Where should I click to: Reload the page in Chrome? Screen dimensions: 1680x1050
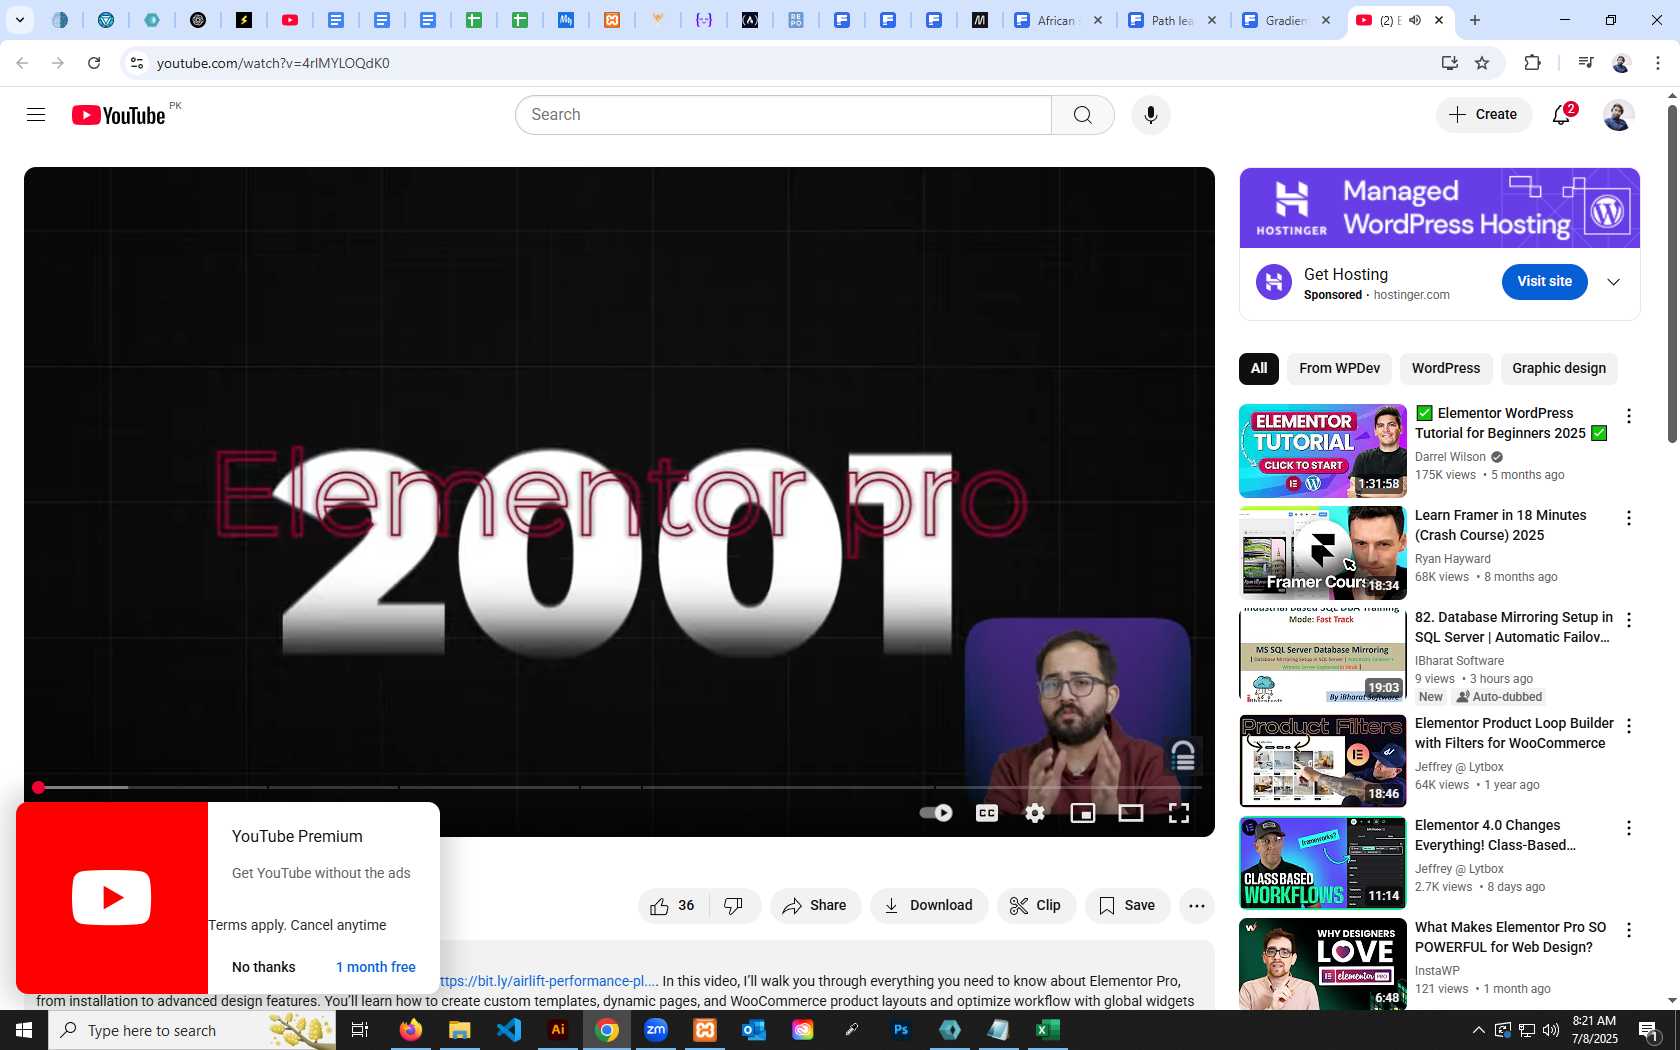(94, 63)
